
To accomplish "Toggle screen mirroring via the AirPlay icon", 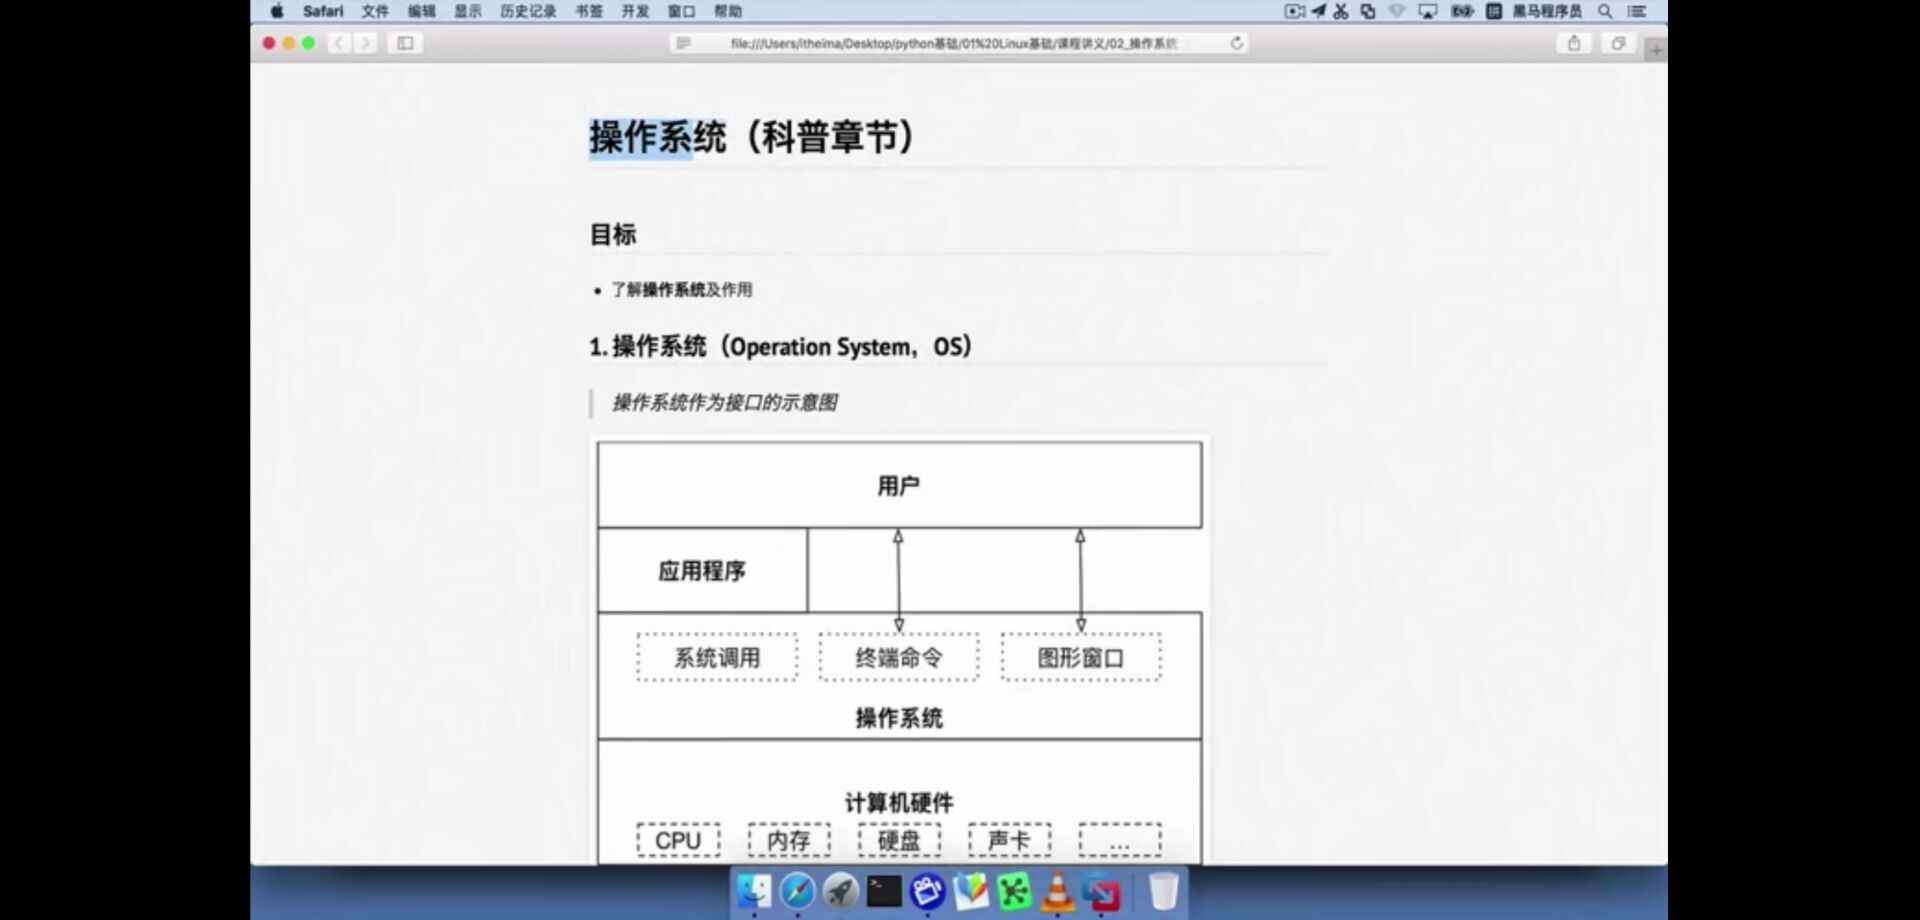I will (x=1428, y=12).
